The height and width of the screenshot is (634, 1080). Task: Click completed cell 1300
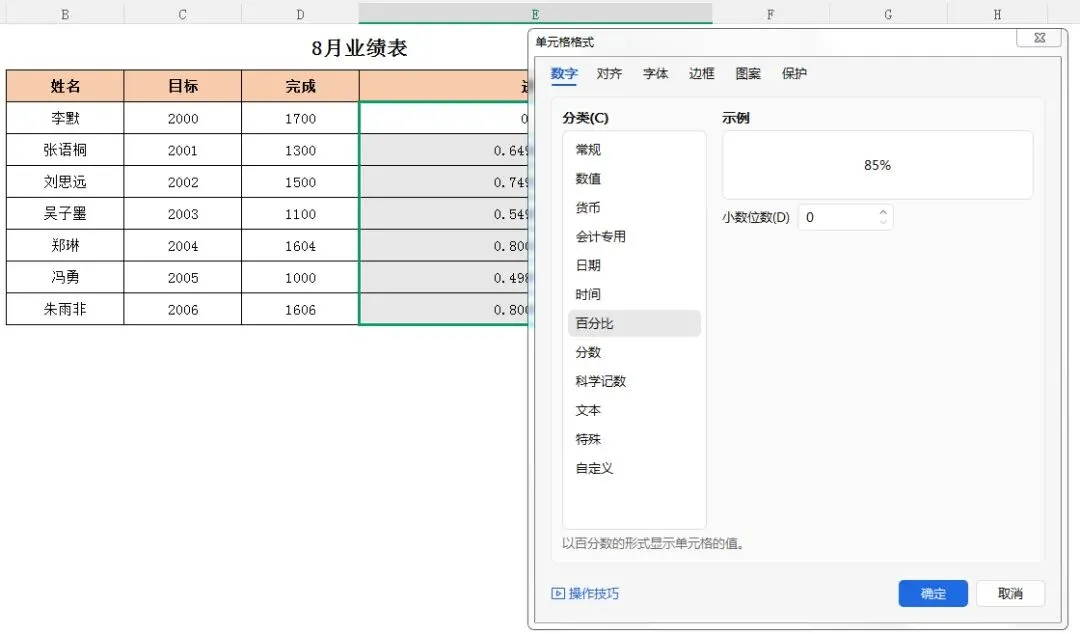click(300, 150)
